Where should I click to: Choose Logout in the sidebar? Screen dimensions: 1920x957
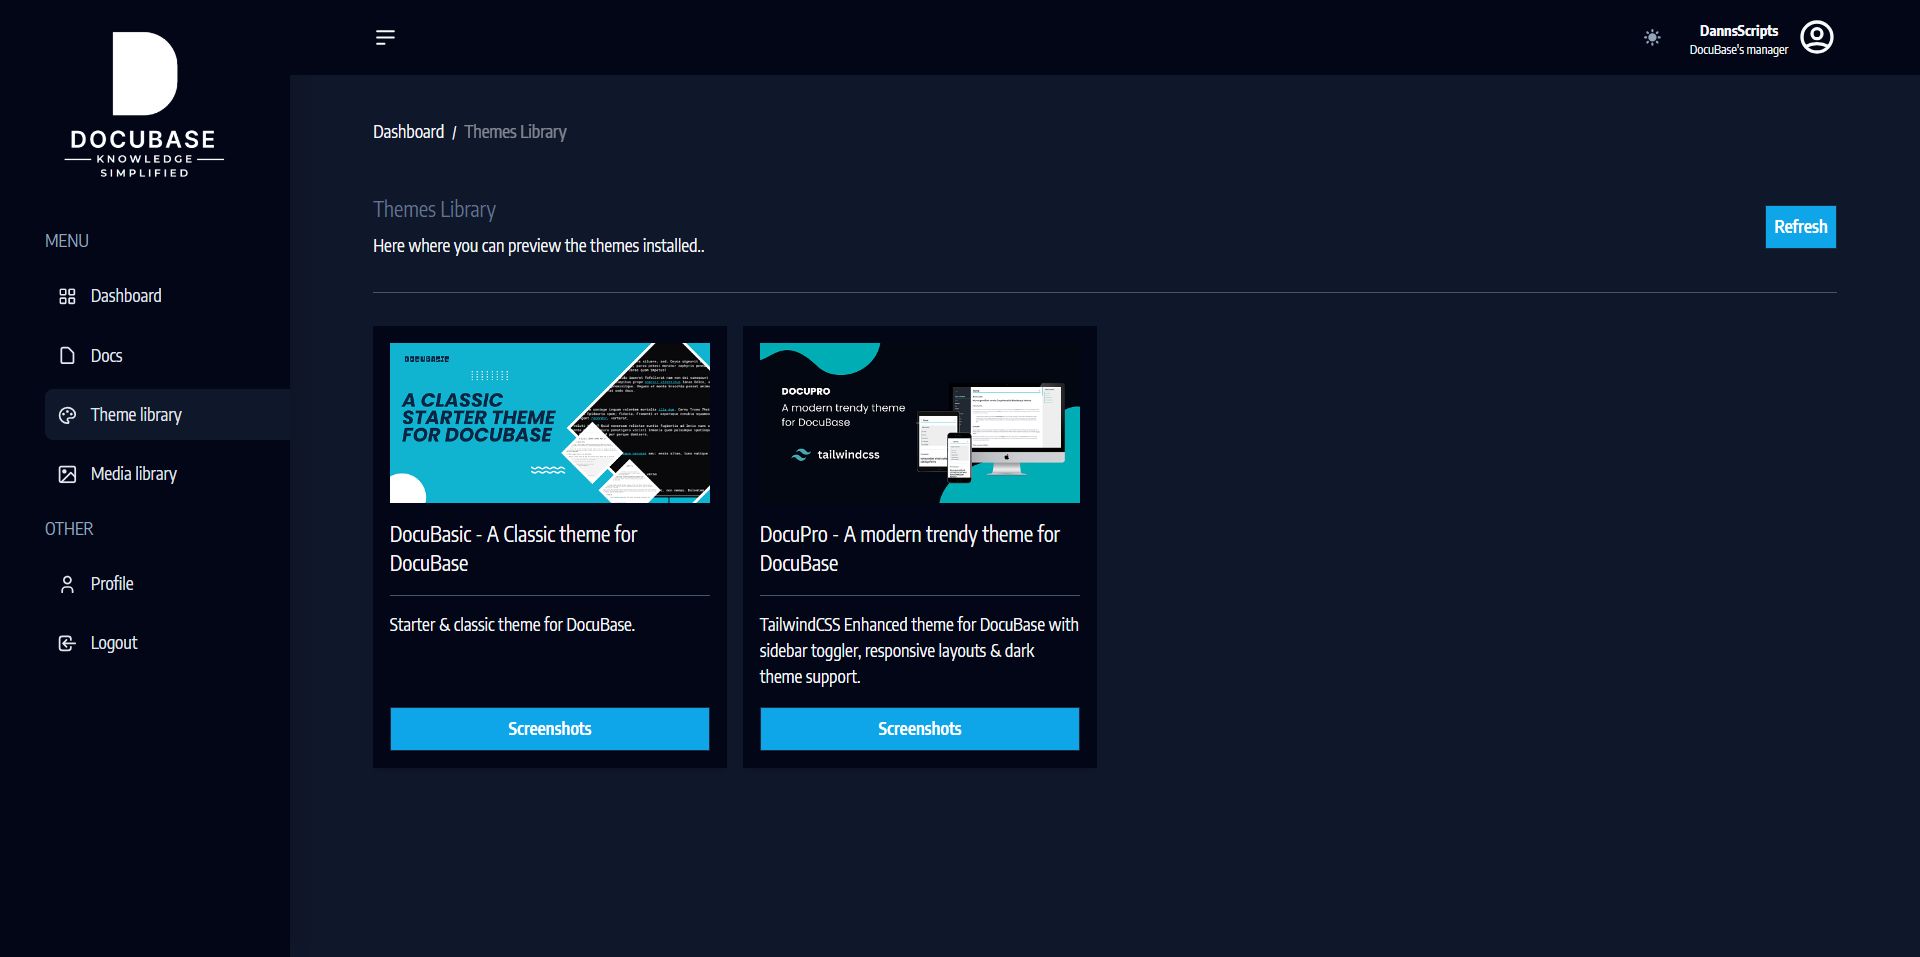[167, 643]
